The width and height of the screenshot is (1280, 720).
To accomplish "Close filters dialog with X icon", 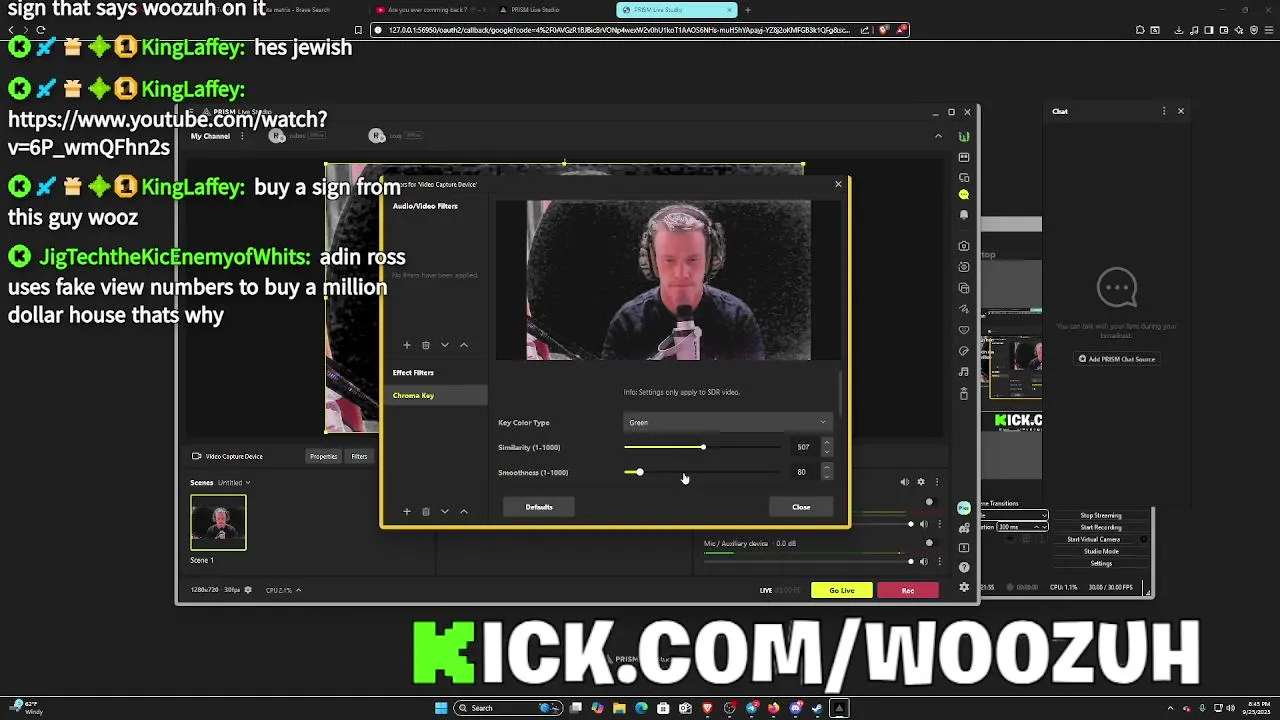I will point(838,184).
